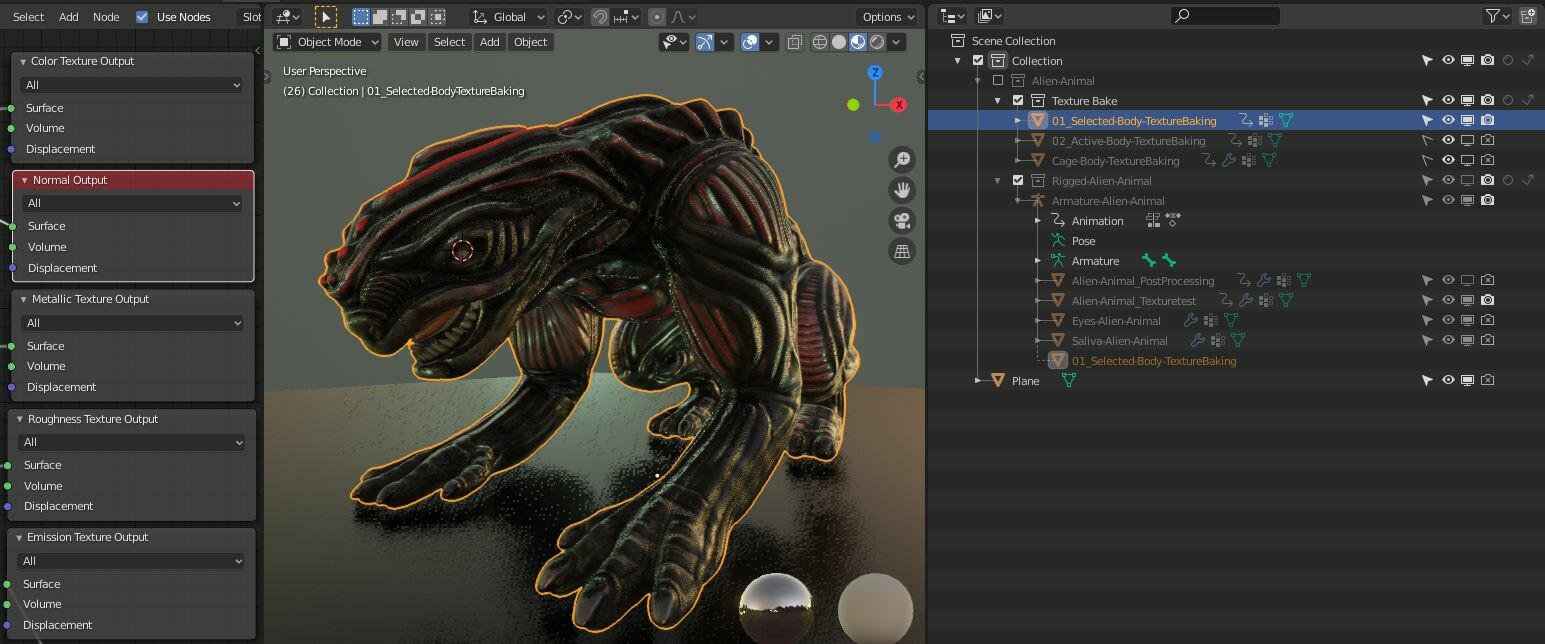Open the viewport Options dropdown
Viewport: 1545px width, 644px height.
(887, 17)
